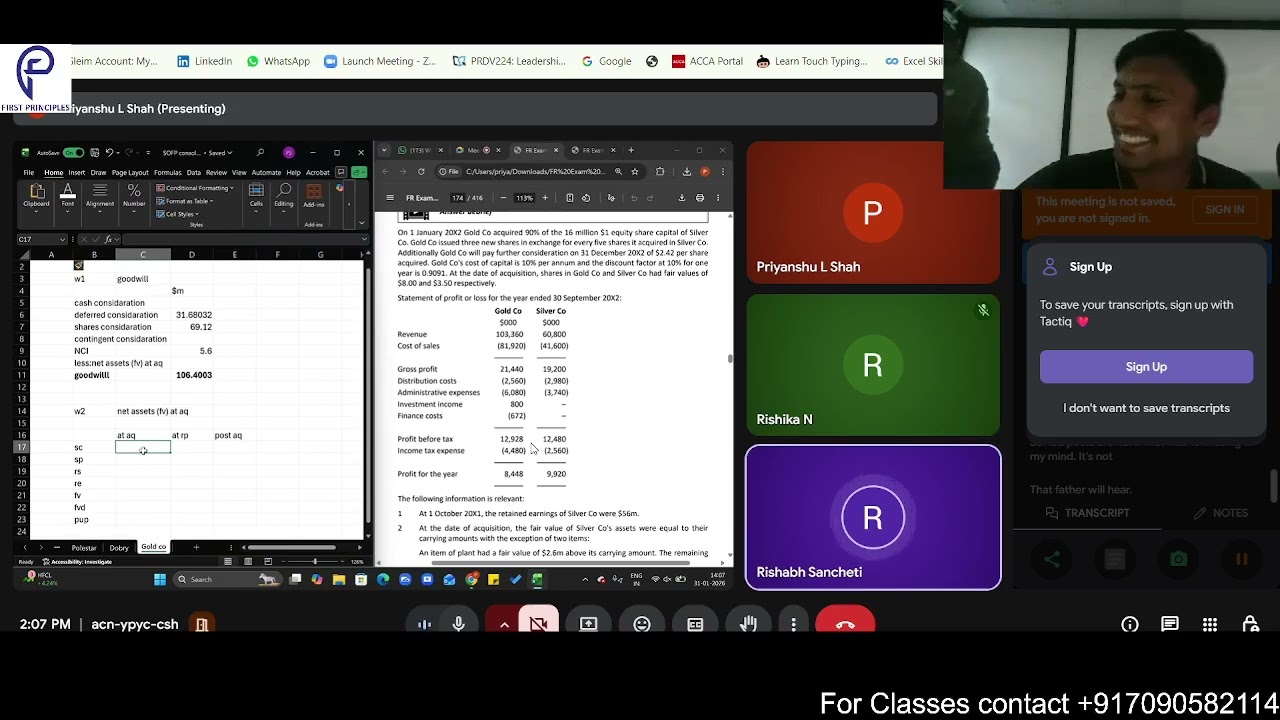Open host controls lock icon
Viewport: 1280px width, 720px height.
coord(1250,624)
